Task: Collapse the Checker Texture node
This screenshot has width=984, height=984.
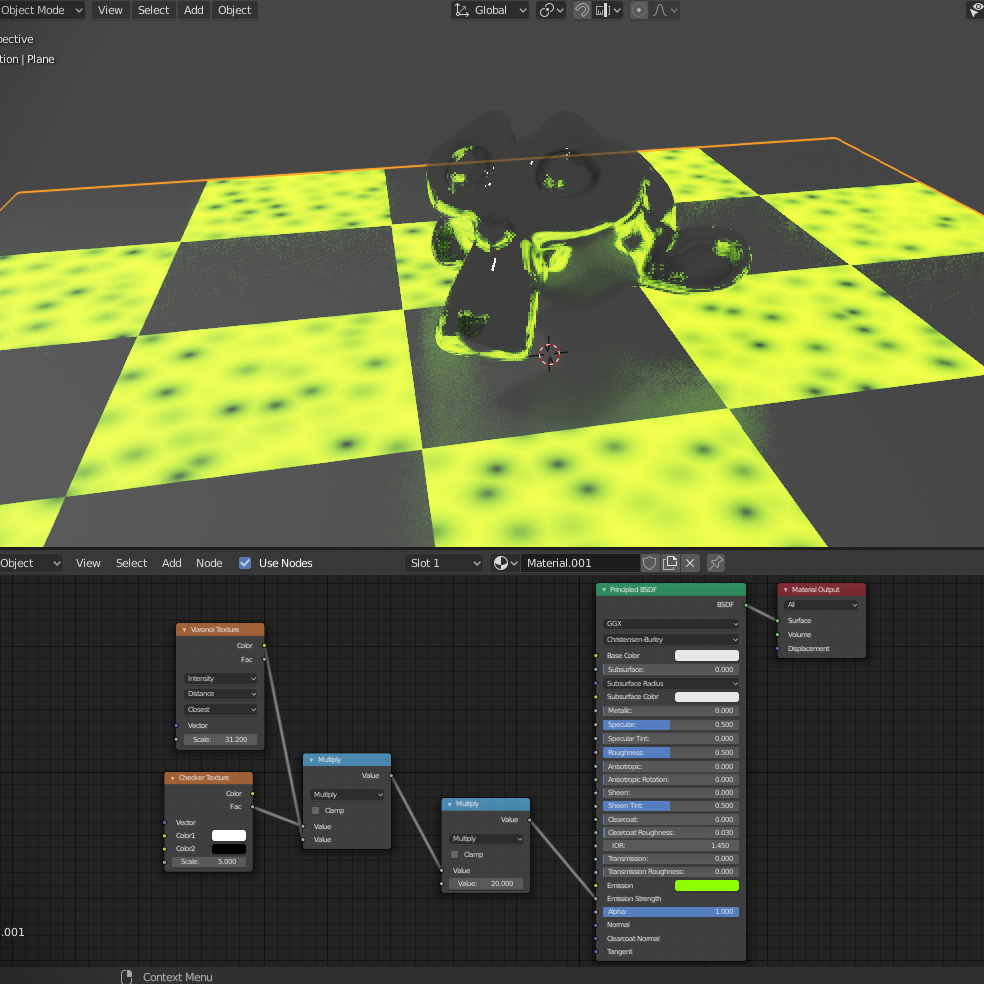Action: [x=173, y=778]
